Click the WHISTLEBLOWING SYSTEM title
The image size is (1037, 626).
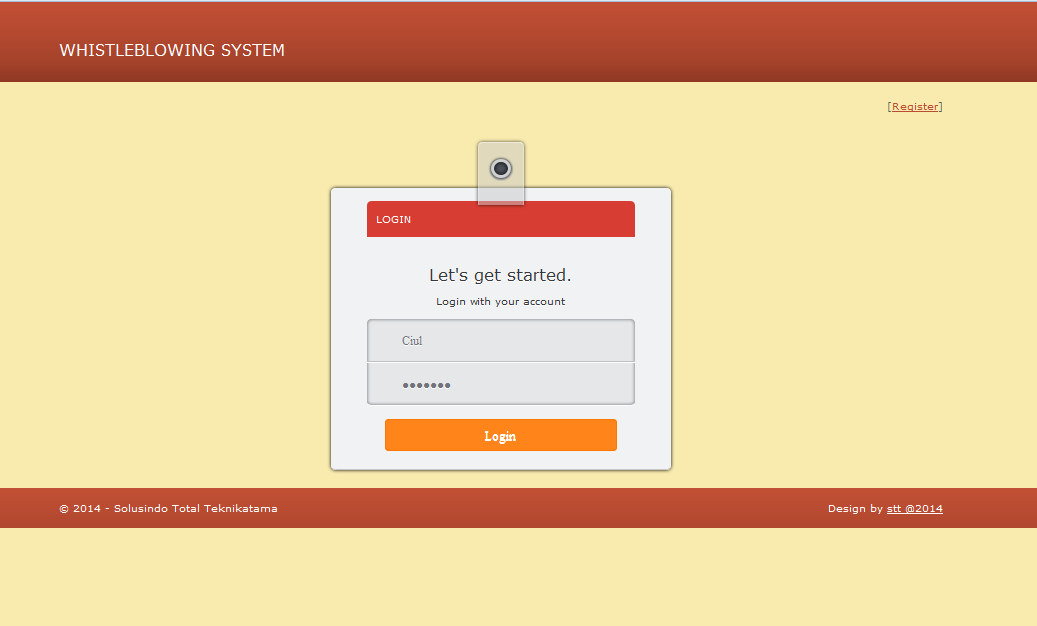(x=171, y=50)
